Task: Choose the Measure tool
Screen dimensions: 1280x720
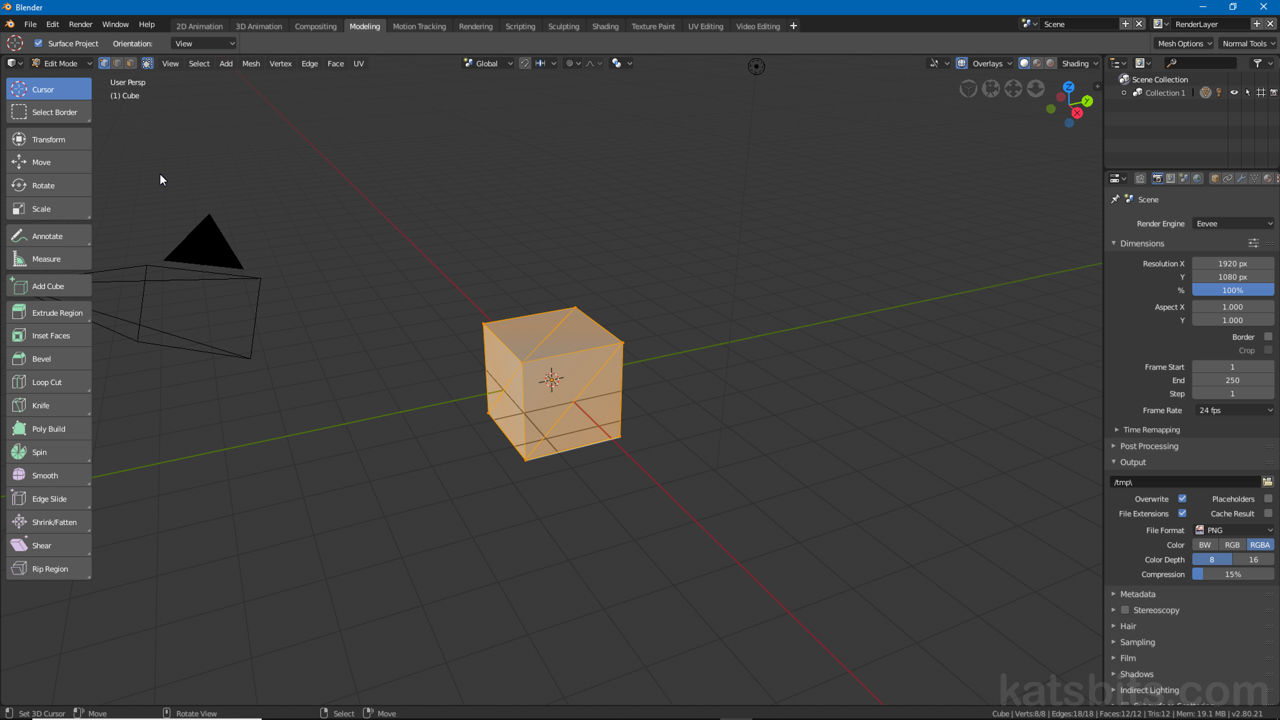Action: pyautogui.click(x=48, y=259)
